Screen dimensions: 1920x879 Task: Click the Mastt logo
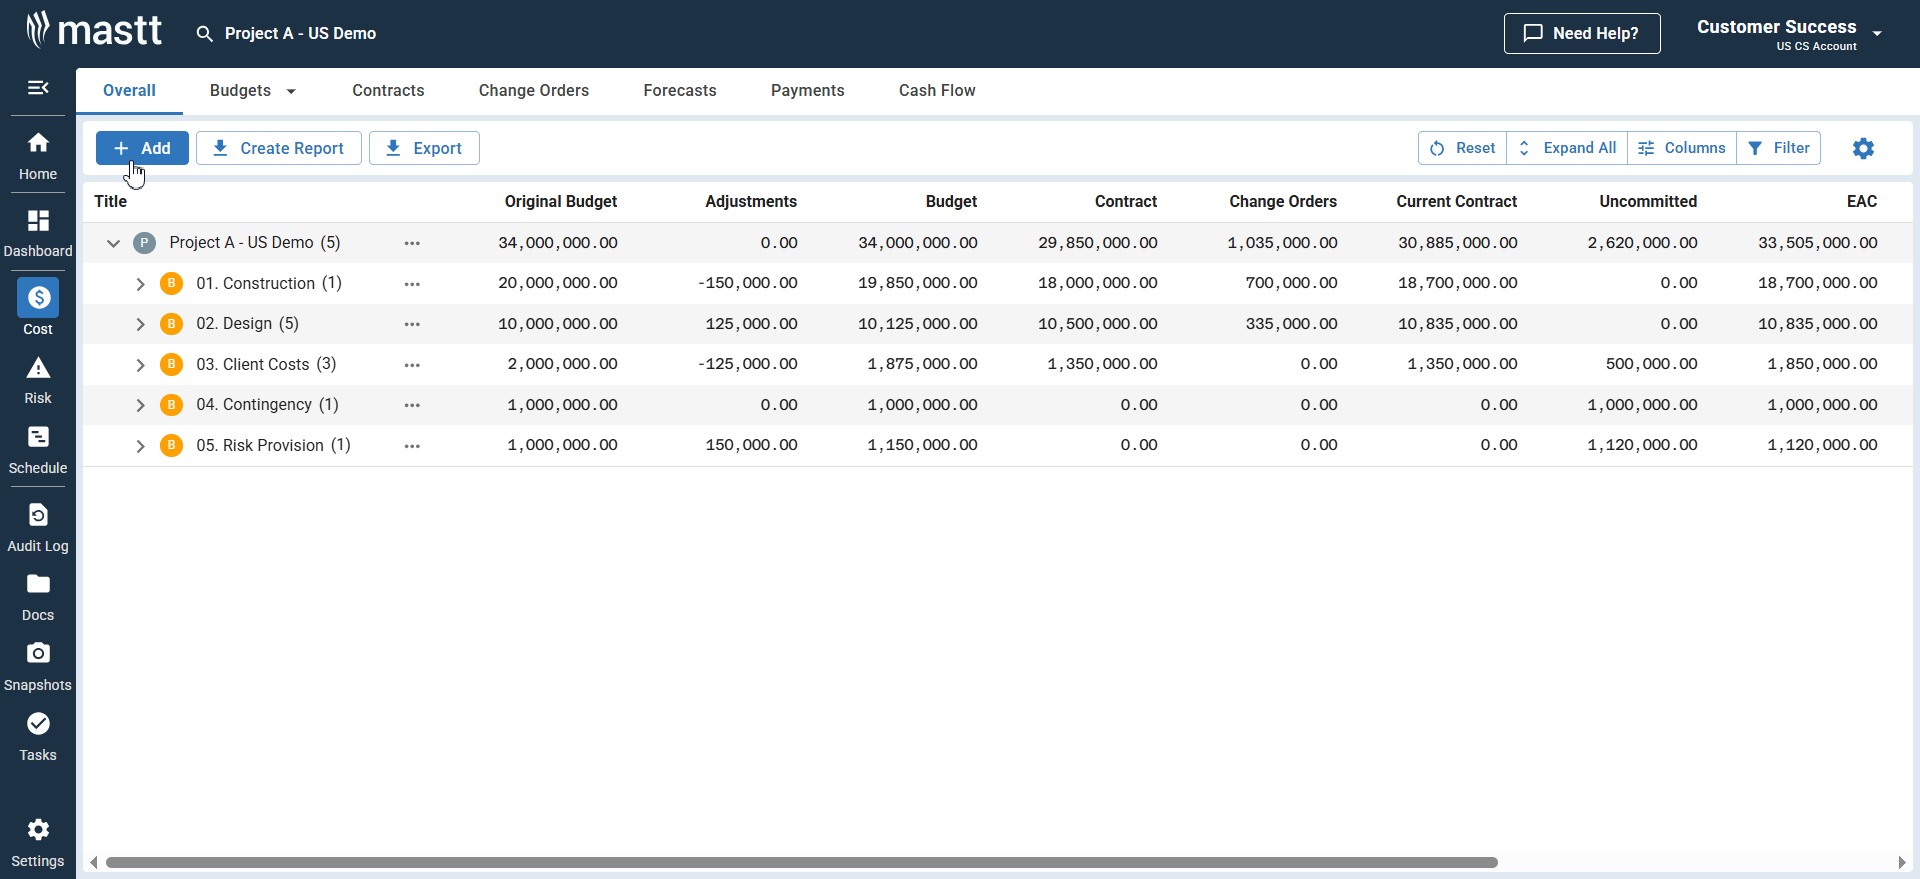[x=94, y=30]
